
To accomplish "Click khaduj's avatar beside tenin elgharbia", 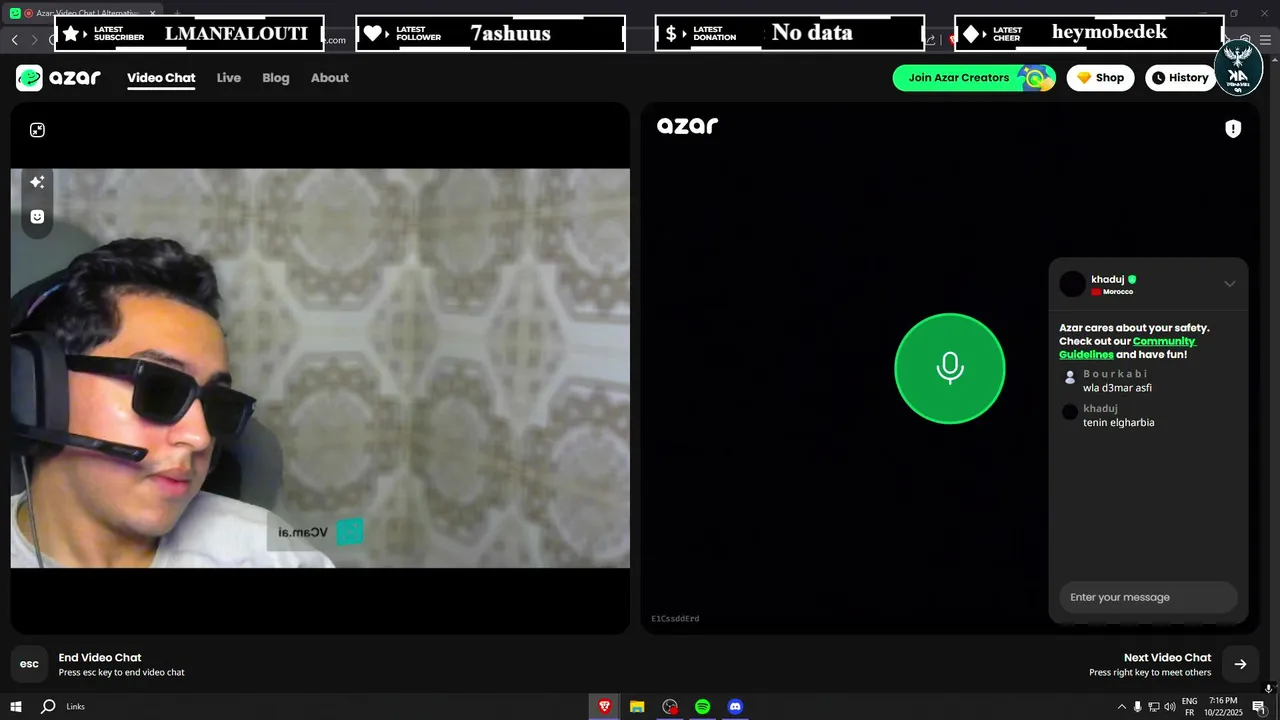I will point(1070,412).
